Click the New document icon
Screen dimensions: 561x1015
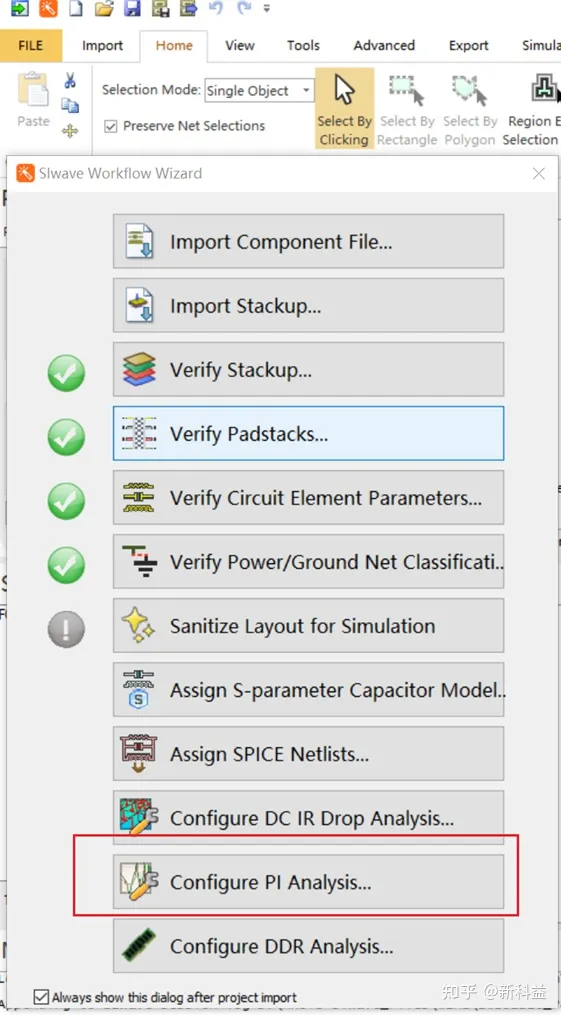point(76,8)
